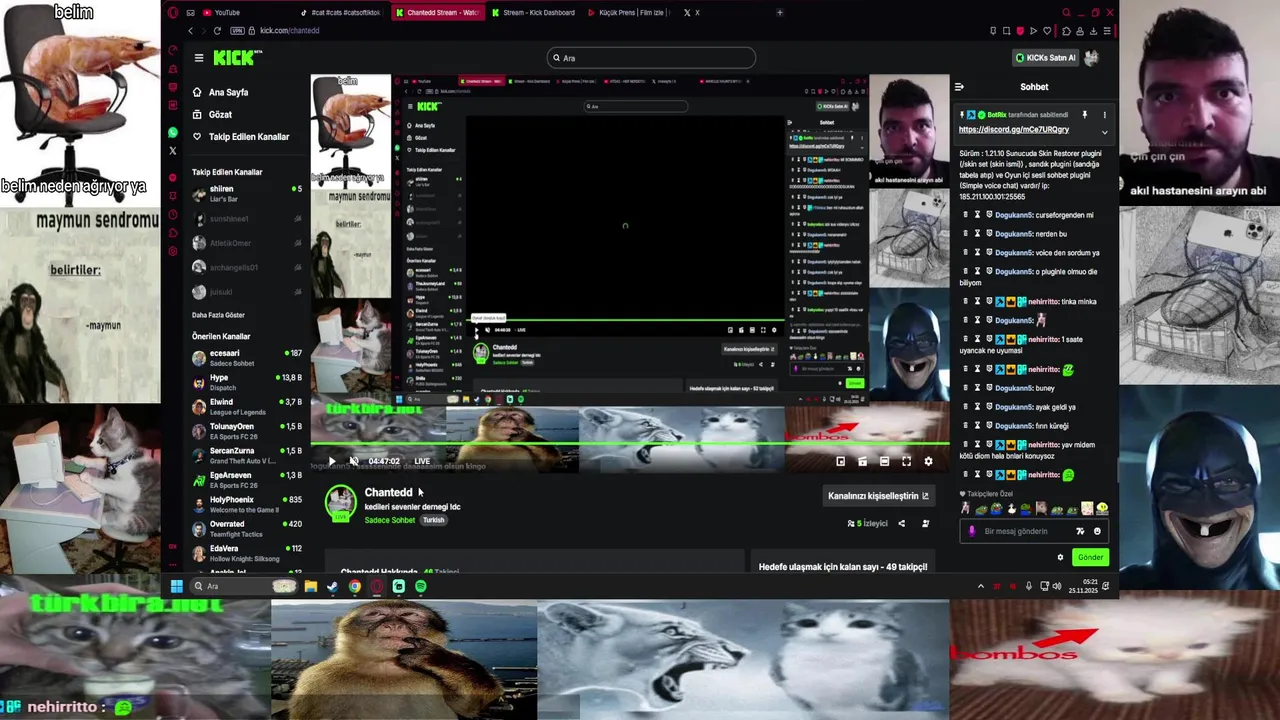Image resolution: width=1280 pixels, height=720 pixels.
Task: Click the Turkish language tag
Action: point(433,520)
